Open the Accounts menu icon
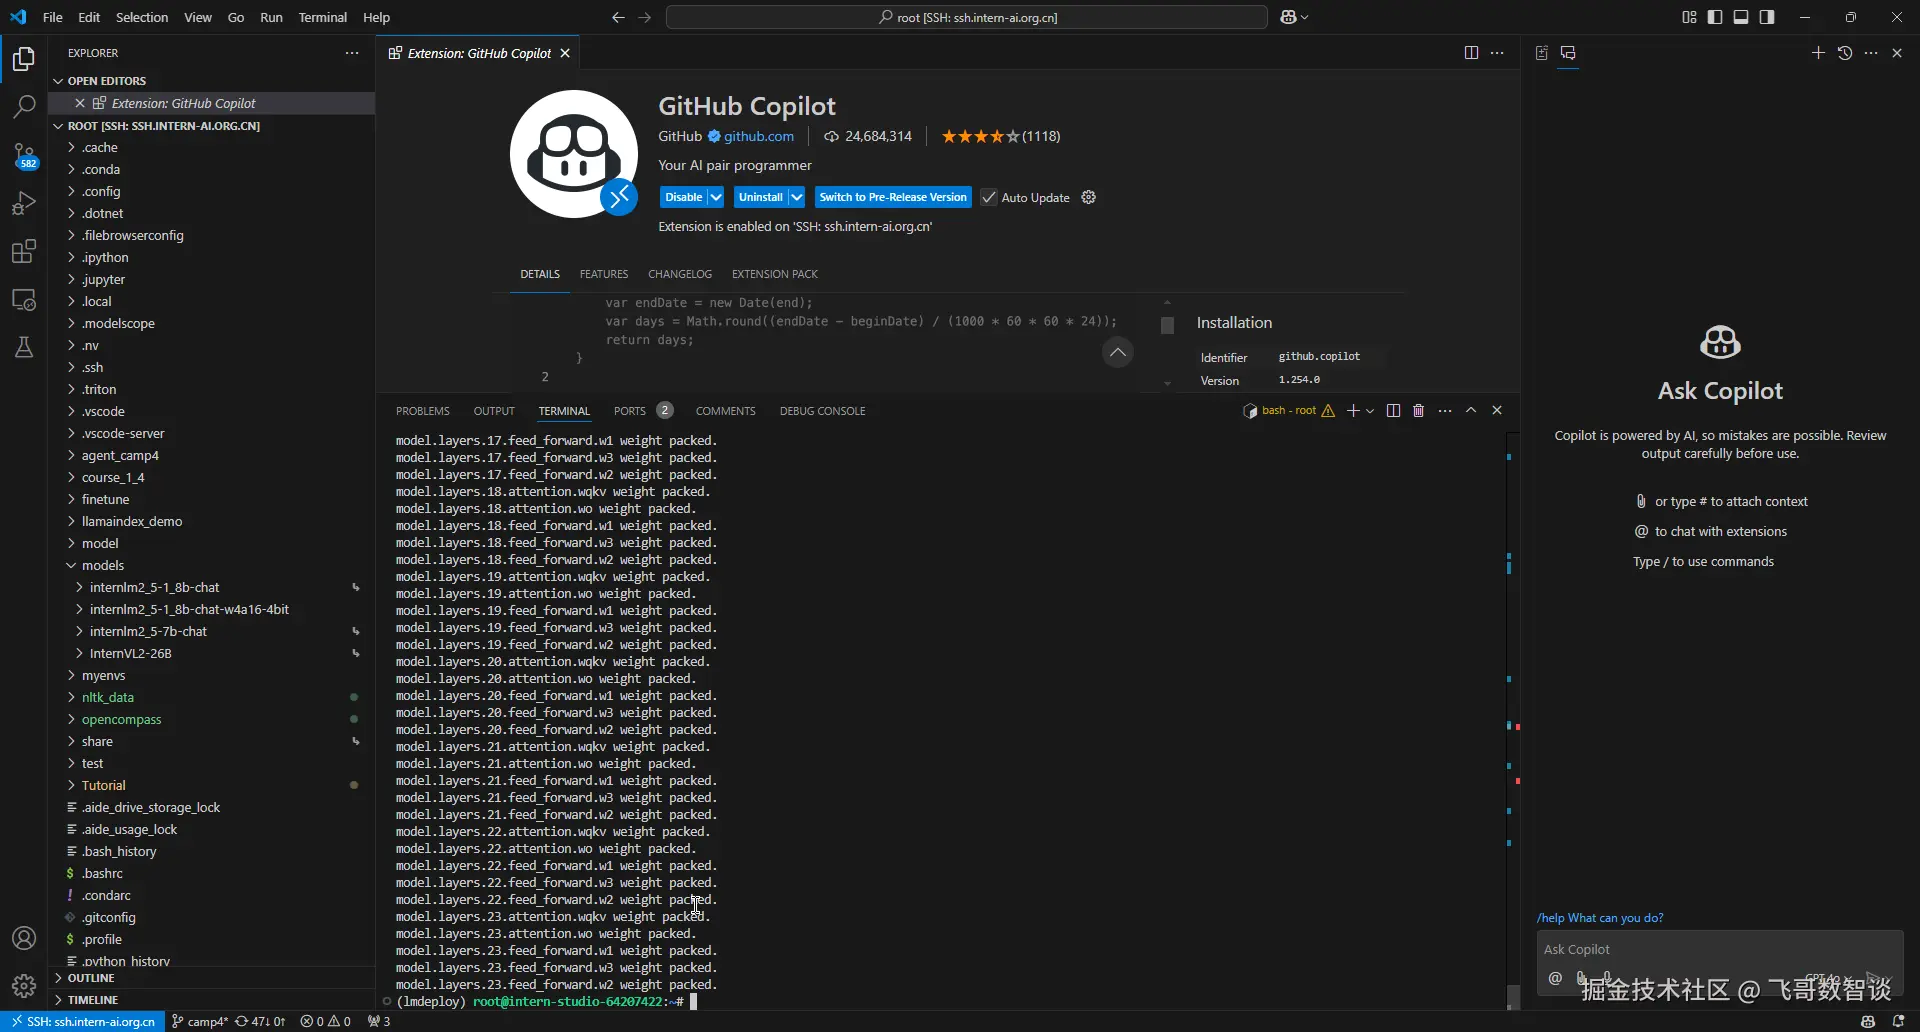 (x=24, y=938)
